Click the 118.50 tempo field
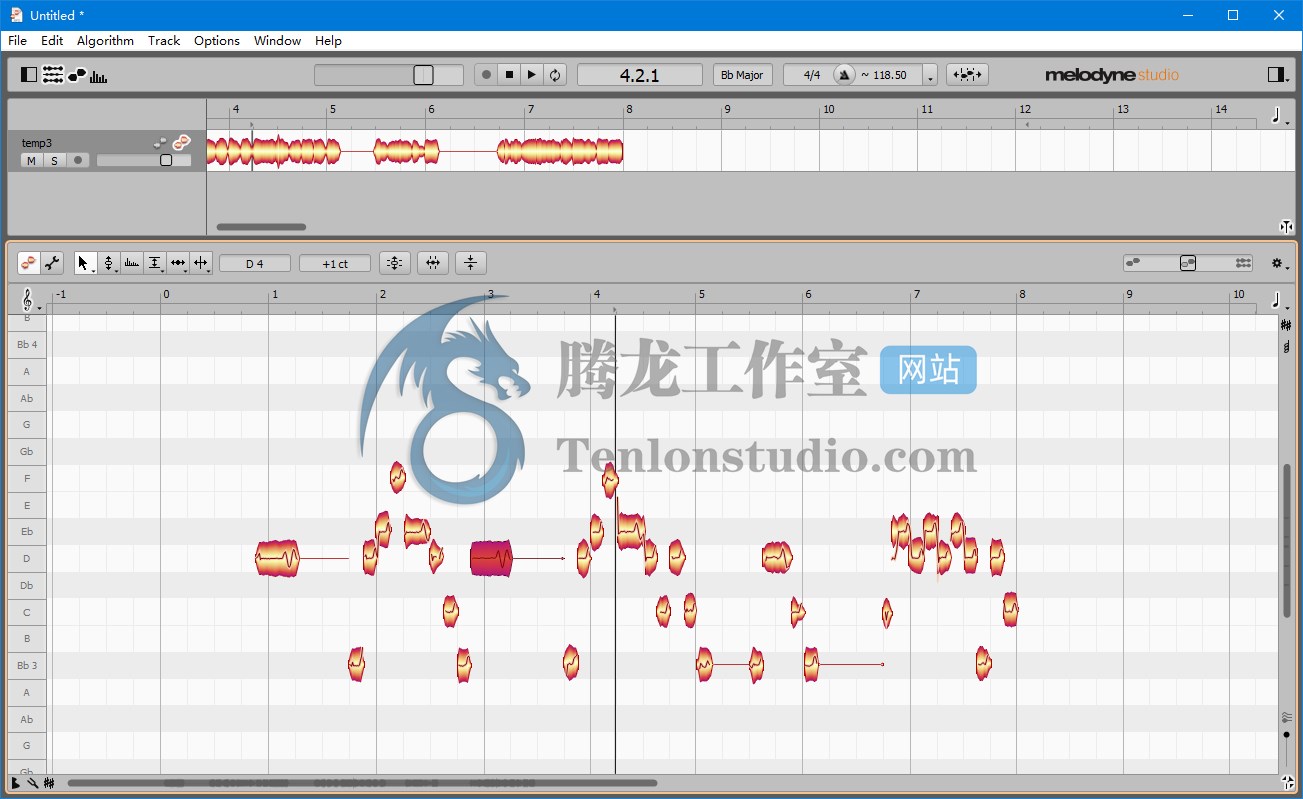The height and width of the screenshot is (799, 1303). click(x=888, y=75)
